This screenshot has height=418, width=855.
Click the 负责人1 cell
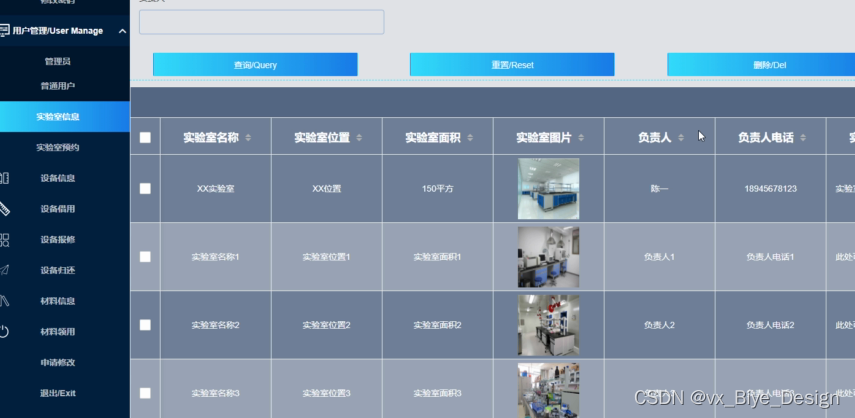(x=659, y=257)
